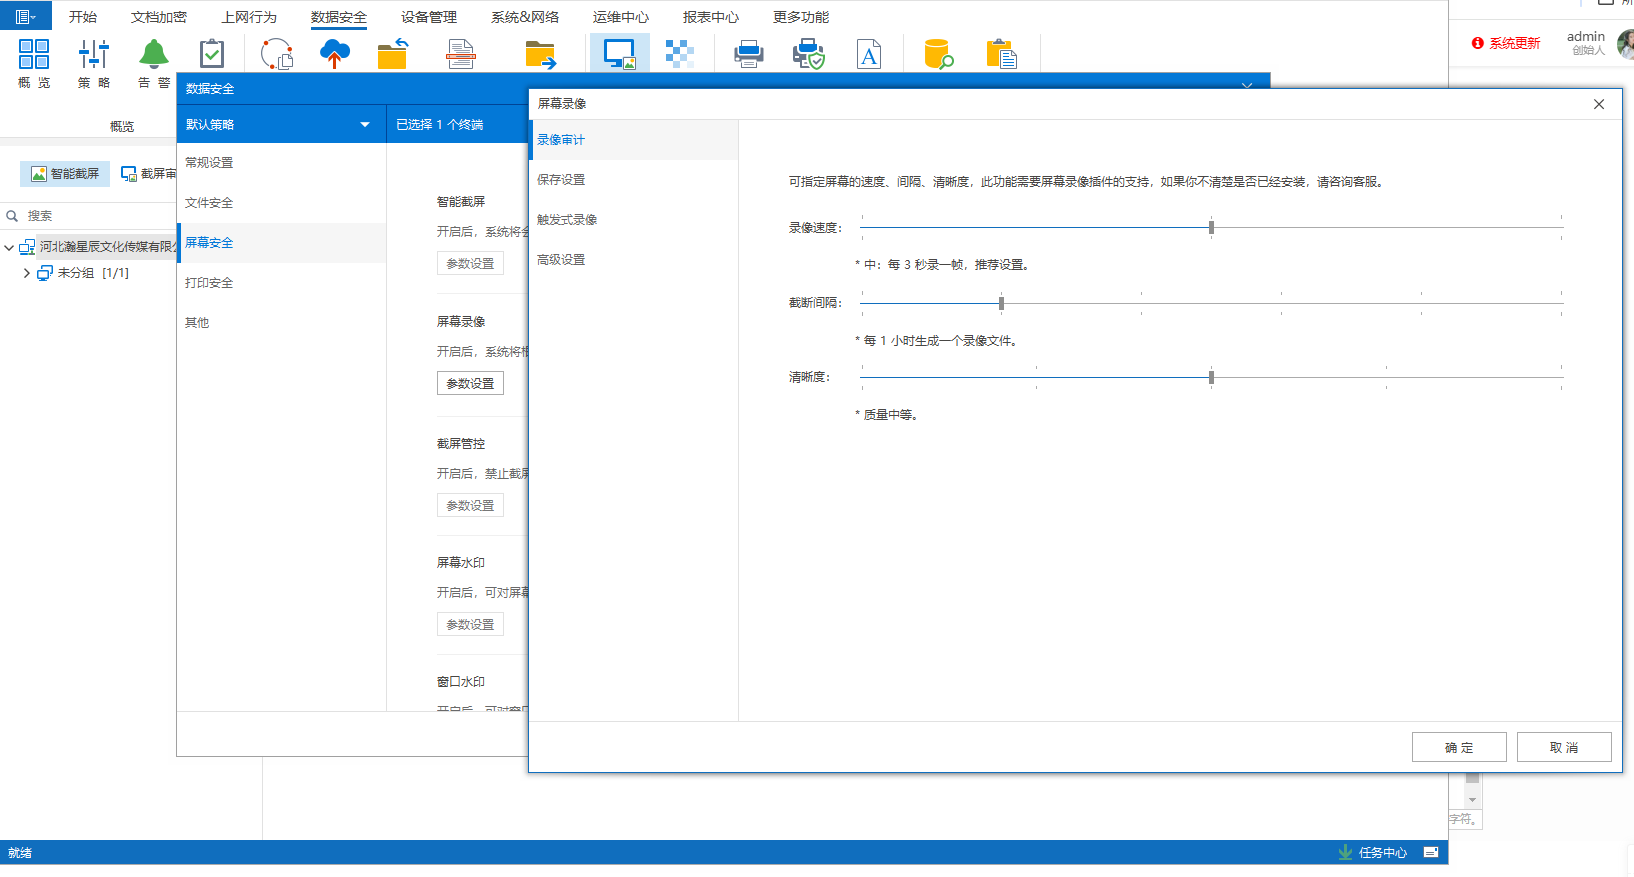Click the letter A document icon
Viewport: 1634px width, 877px height.
(x=869, y=54)
